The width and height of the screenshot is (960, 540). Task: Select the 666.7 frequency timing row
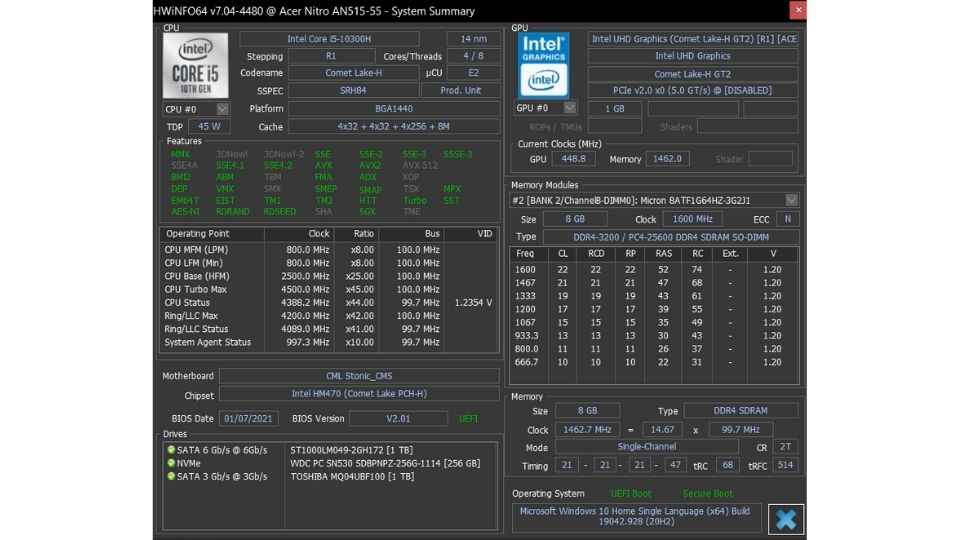(654, 362)
